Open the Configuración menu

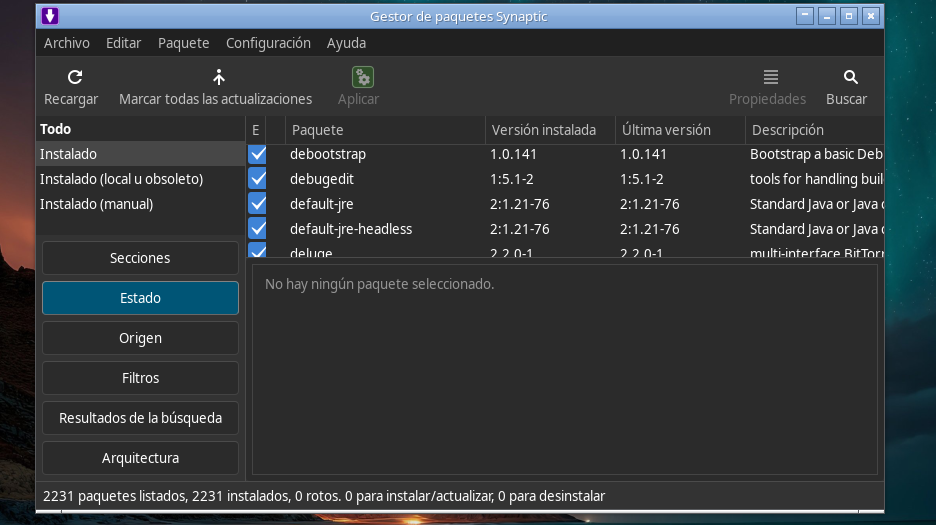coord(268,43)
